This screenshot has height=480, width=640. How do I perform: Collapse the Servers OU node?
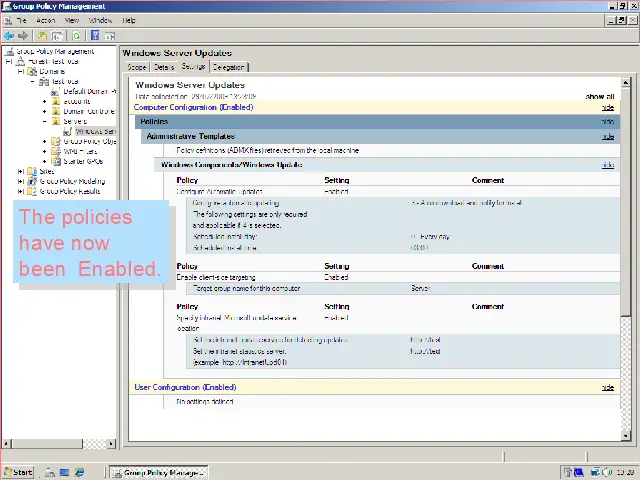[x=44, y=121]
